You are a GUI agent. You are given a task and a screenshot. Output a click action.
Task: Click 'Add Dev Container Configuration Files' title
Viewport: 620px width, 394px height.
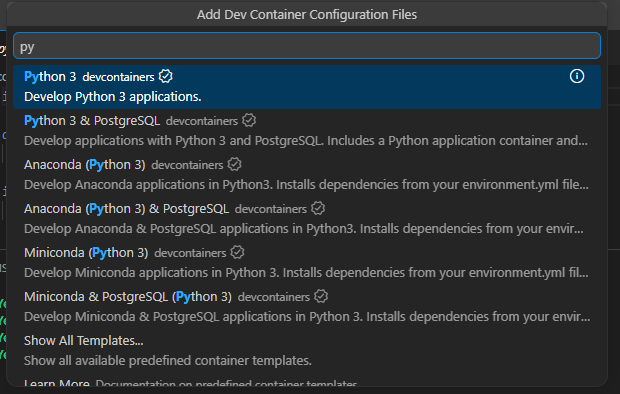[307, 15]
